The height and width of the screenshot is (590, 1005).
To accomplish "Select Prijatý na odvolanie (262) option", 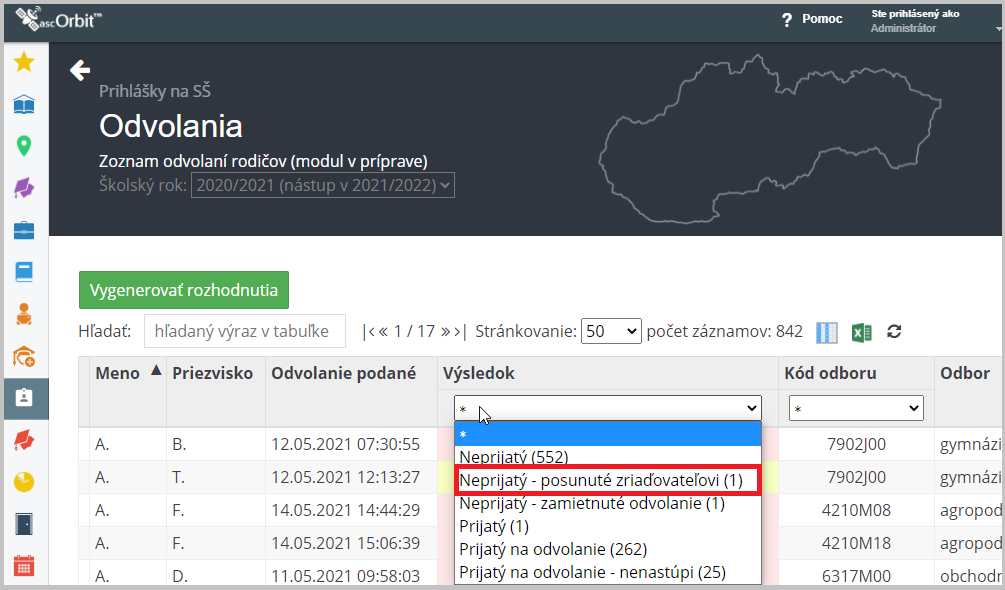I will point(608,550).
